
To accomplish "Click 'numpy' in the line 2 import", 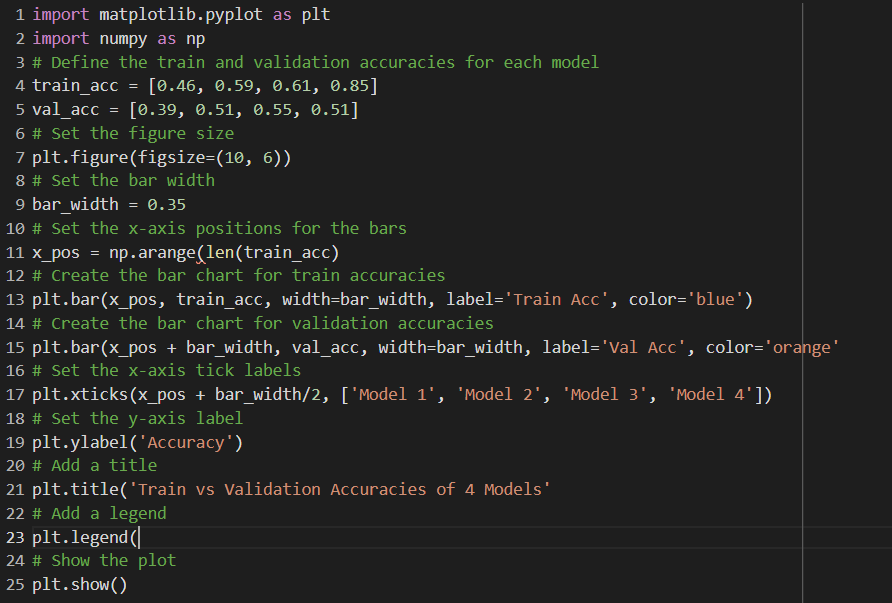I will [123, 39].
